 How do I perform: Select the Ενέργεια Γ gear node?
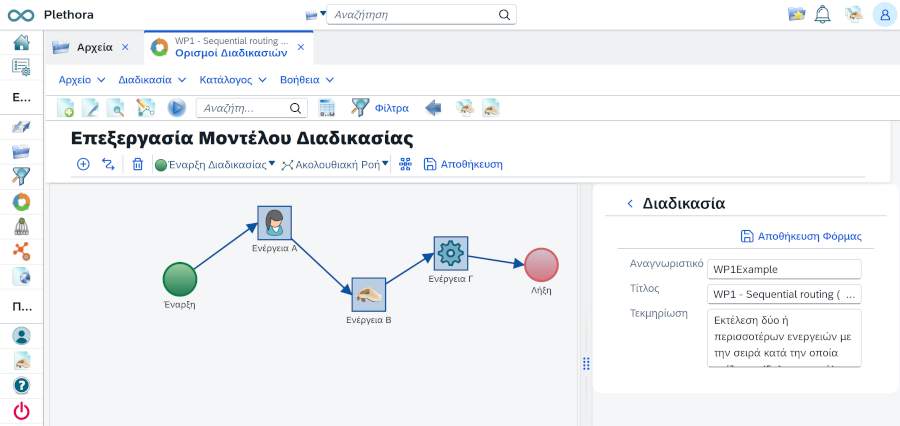451,254
